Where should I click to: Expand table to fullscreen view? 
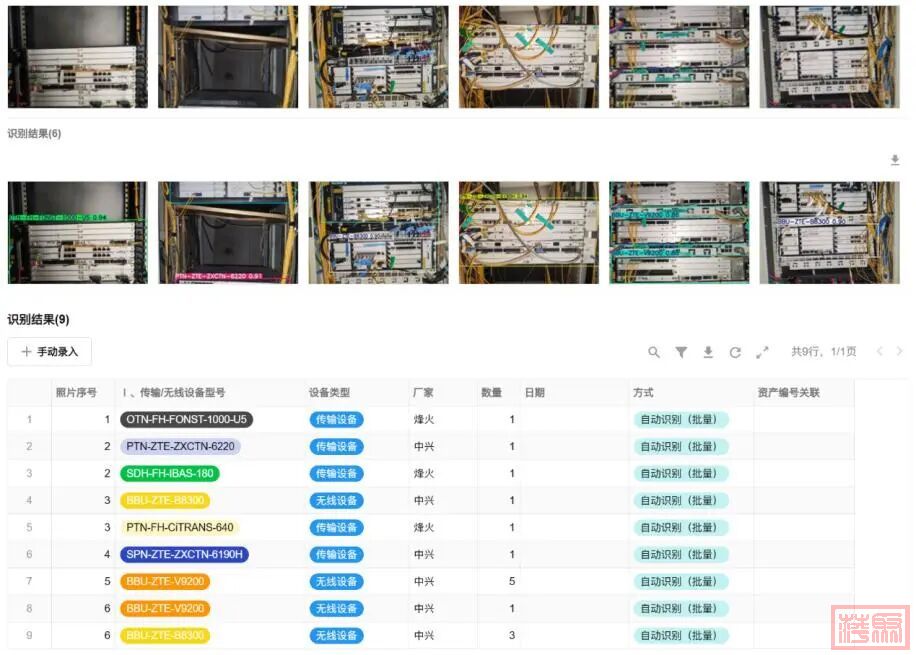coord(762,352)
